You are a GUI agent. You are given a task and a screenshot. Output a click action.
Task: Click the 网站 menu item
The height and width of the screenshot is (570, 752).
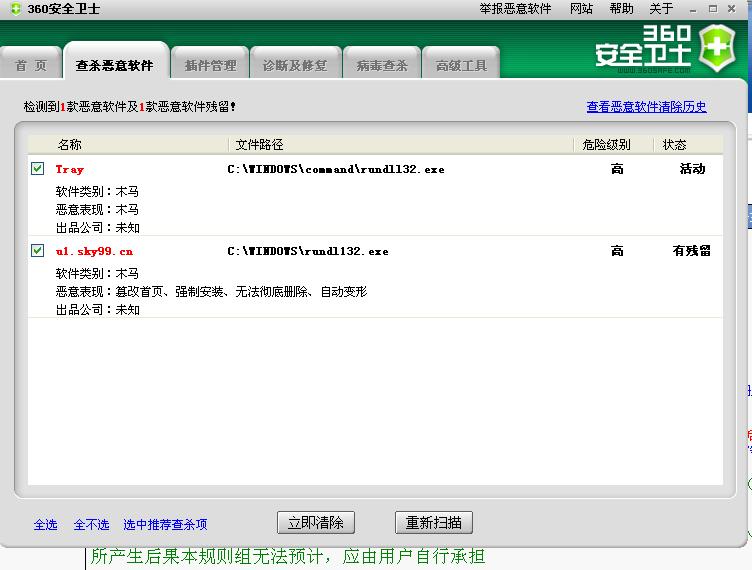tap(581, 9)
